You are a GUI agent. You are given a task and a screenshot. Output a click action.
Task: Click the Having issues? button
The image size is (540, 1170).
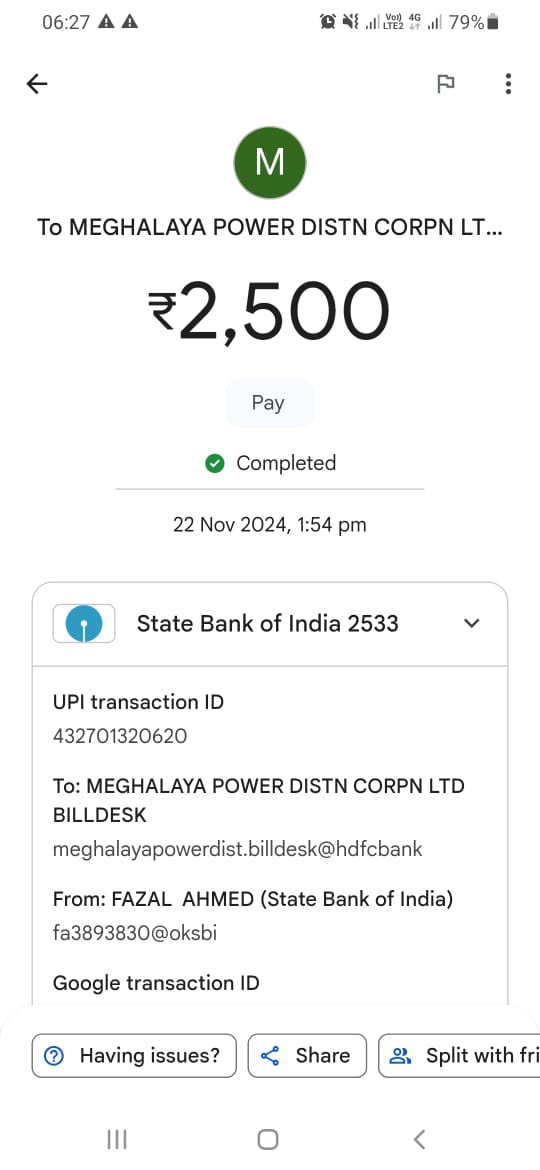134,1055
